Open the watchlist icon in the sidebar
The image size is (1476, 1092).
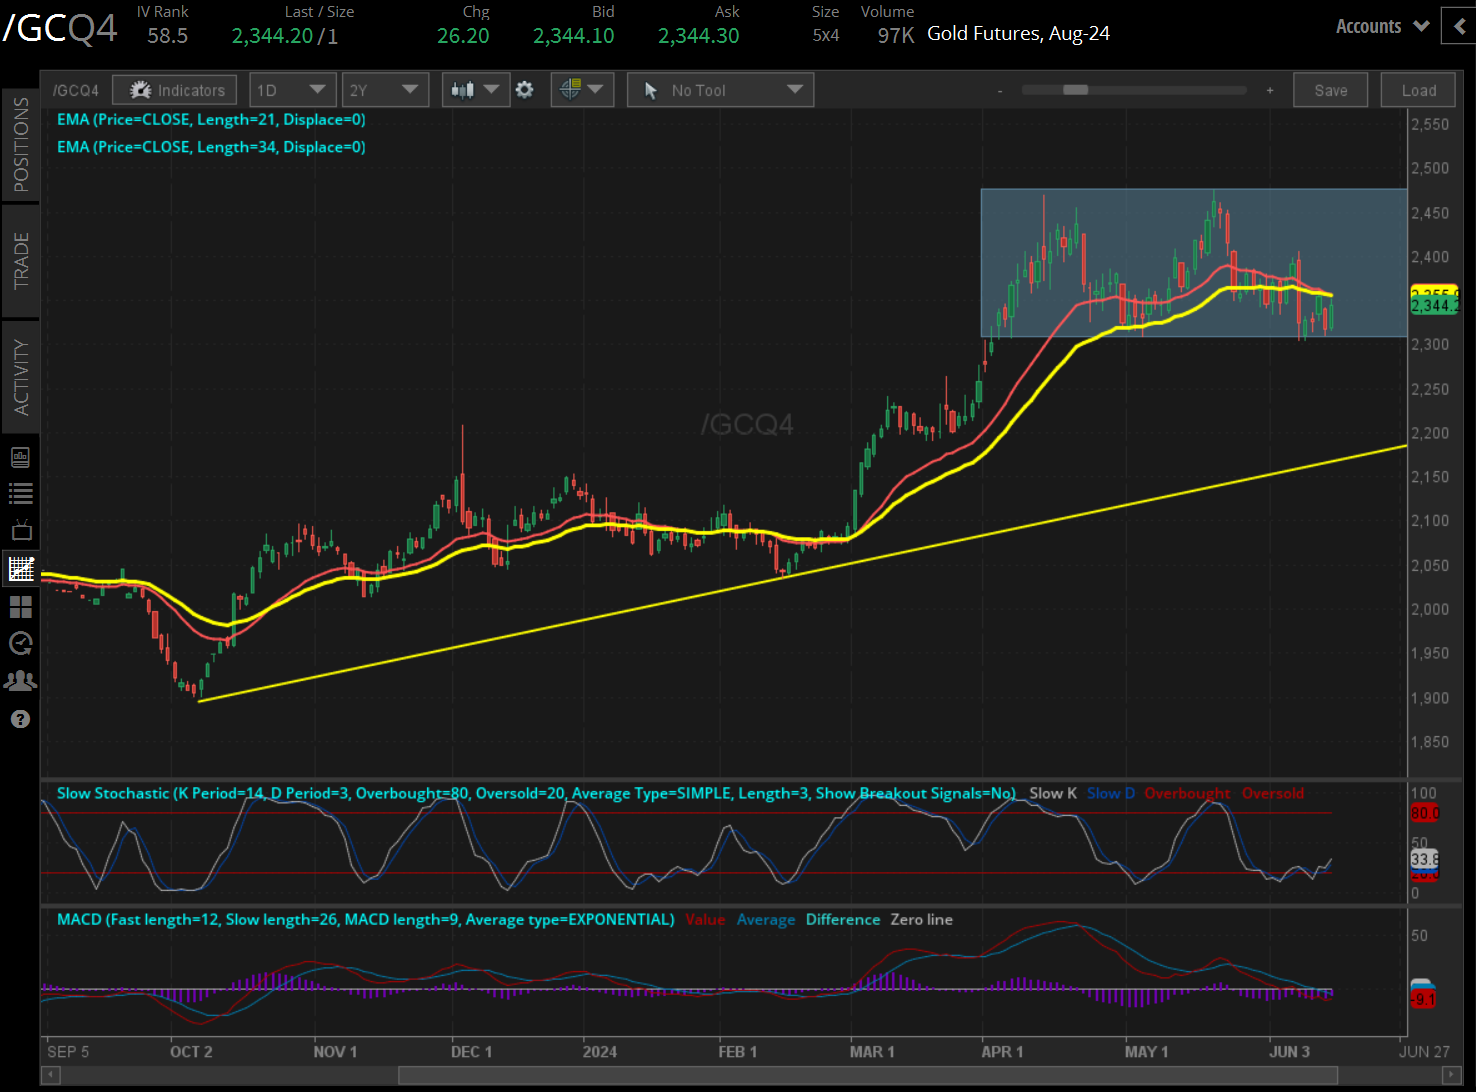coord(20,493)
